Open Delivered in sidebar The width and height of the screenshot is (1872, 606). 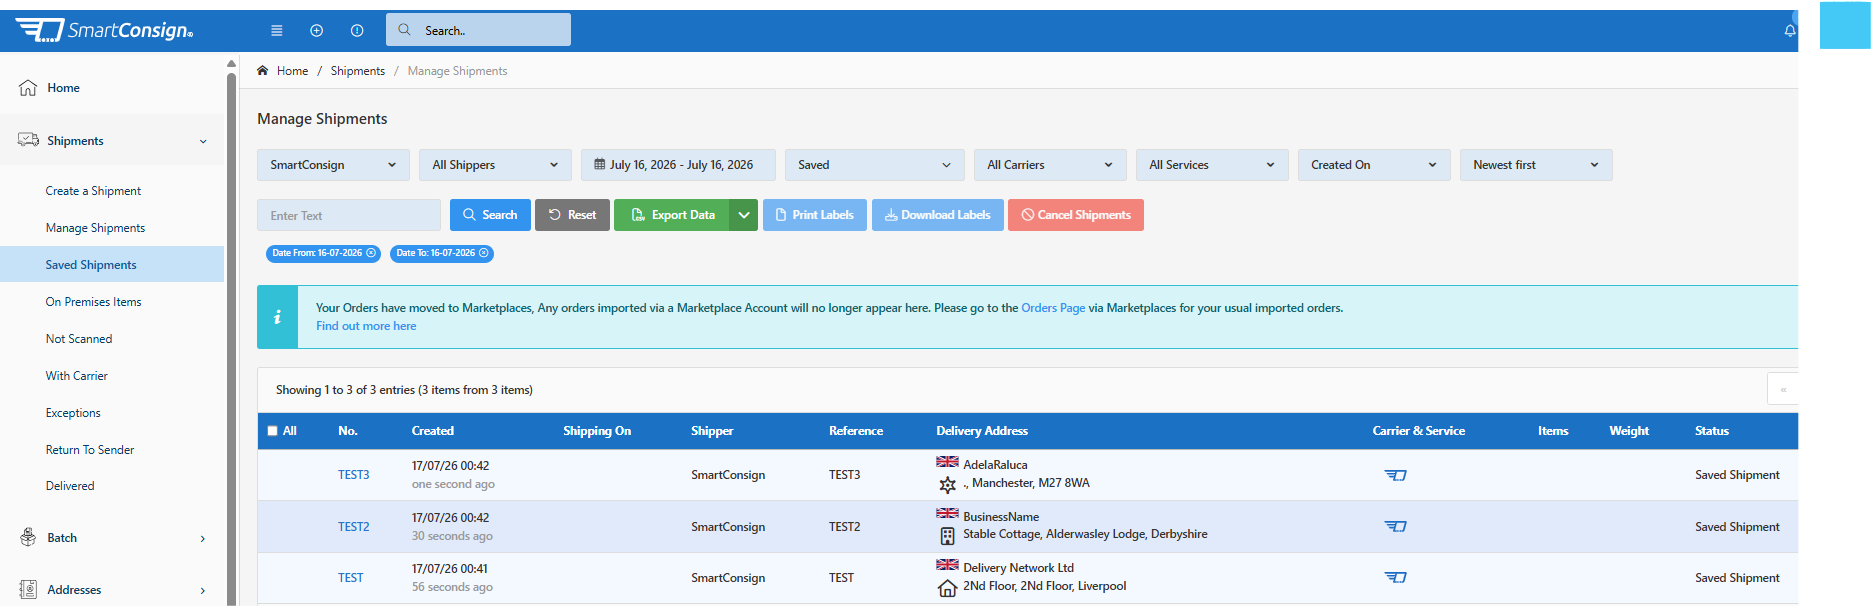coord(70,486)
